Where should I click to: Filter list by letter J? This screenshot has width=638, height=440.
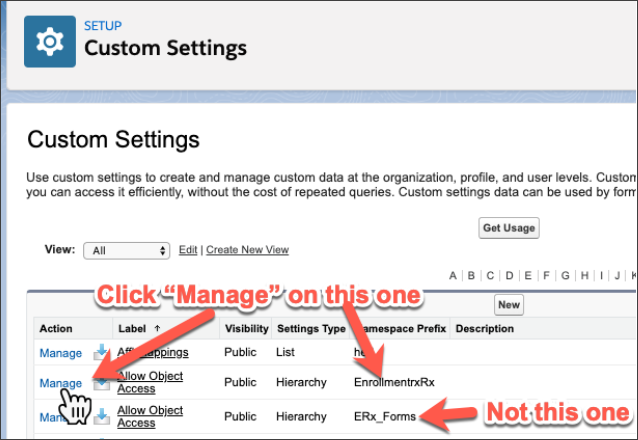[615, 276]
